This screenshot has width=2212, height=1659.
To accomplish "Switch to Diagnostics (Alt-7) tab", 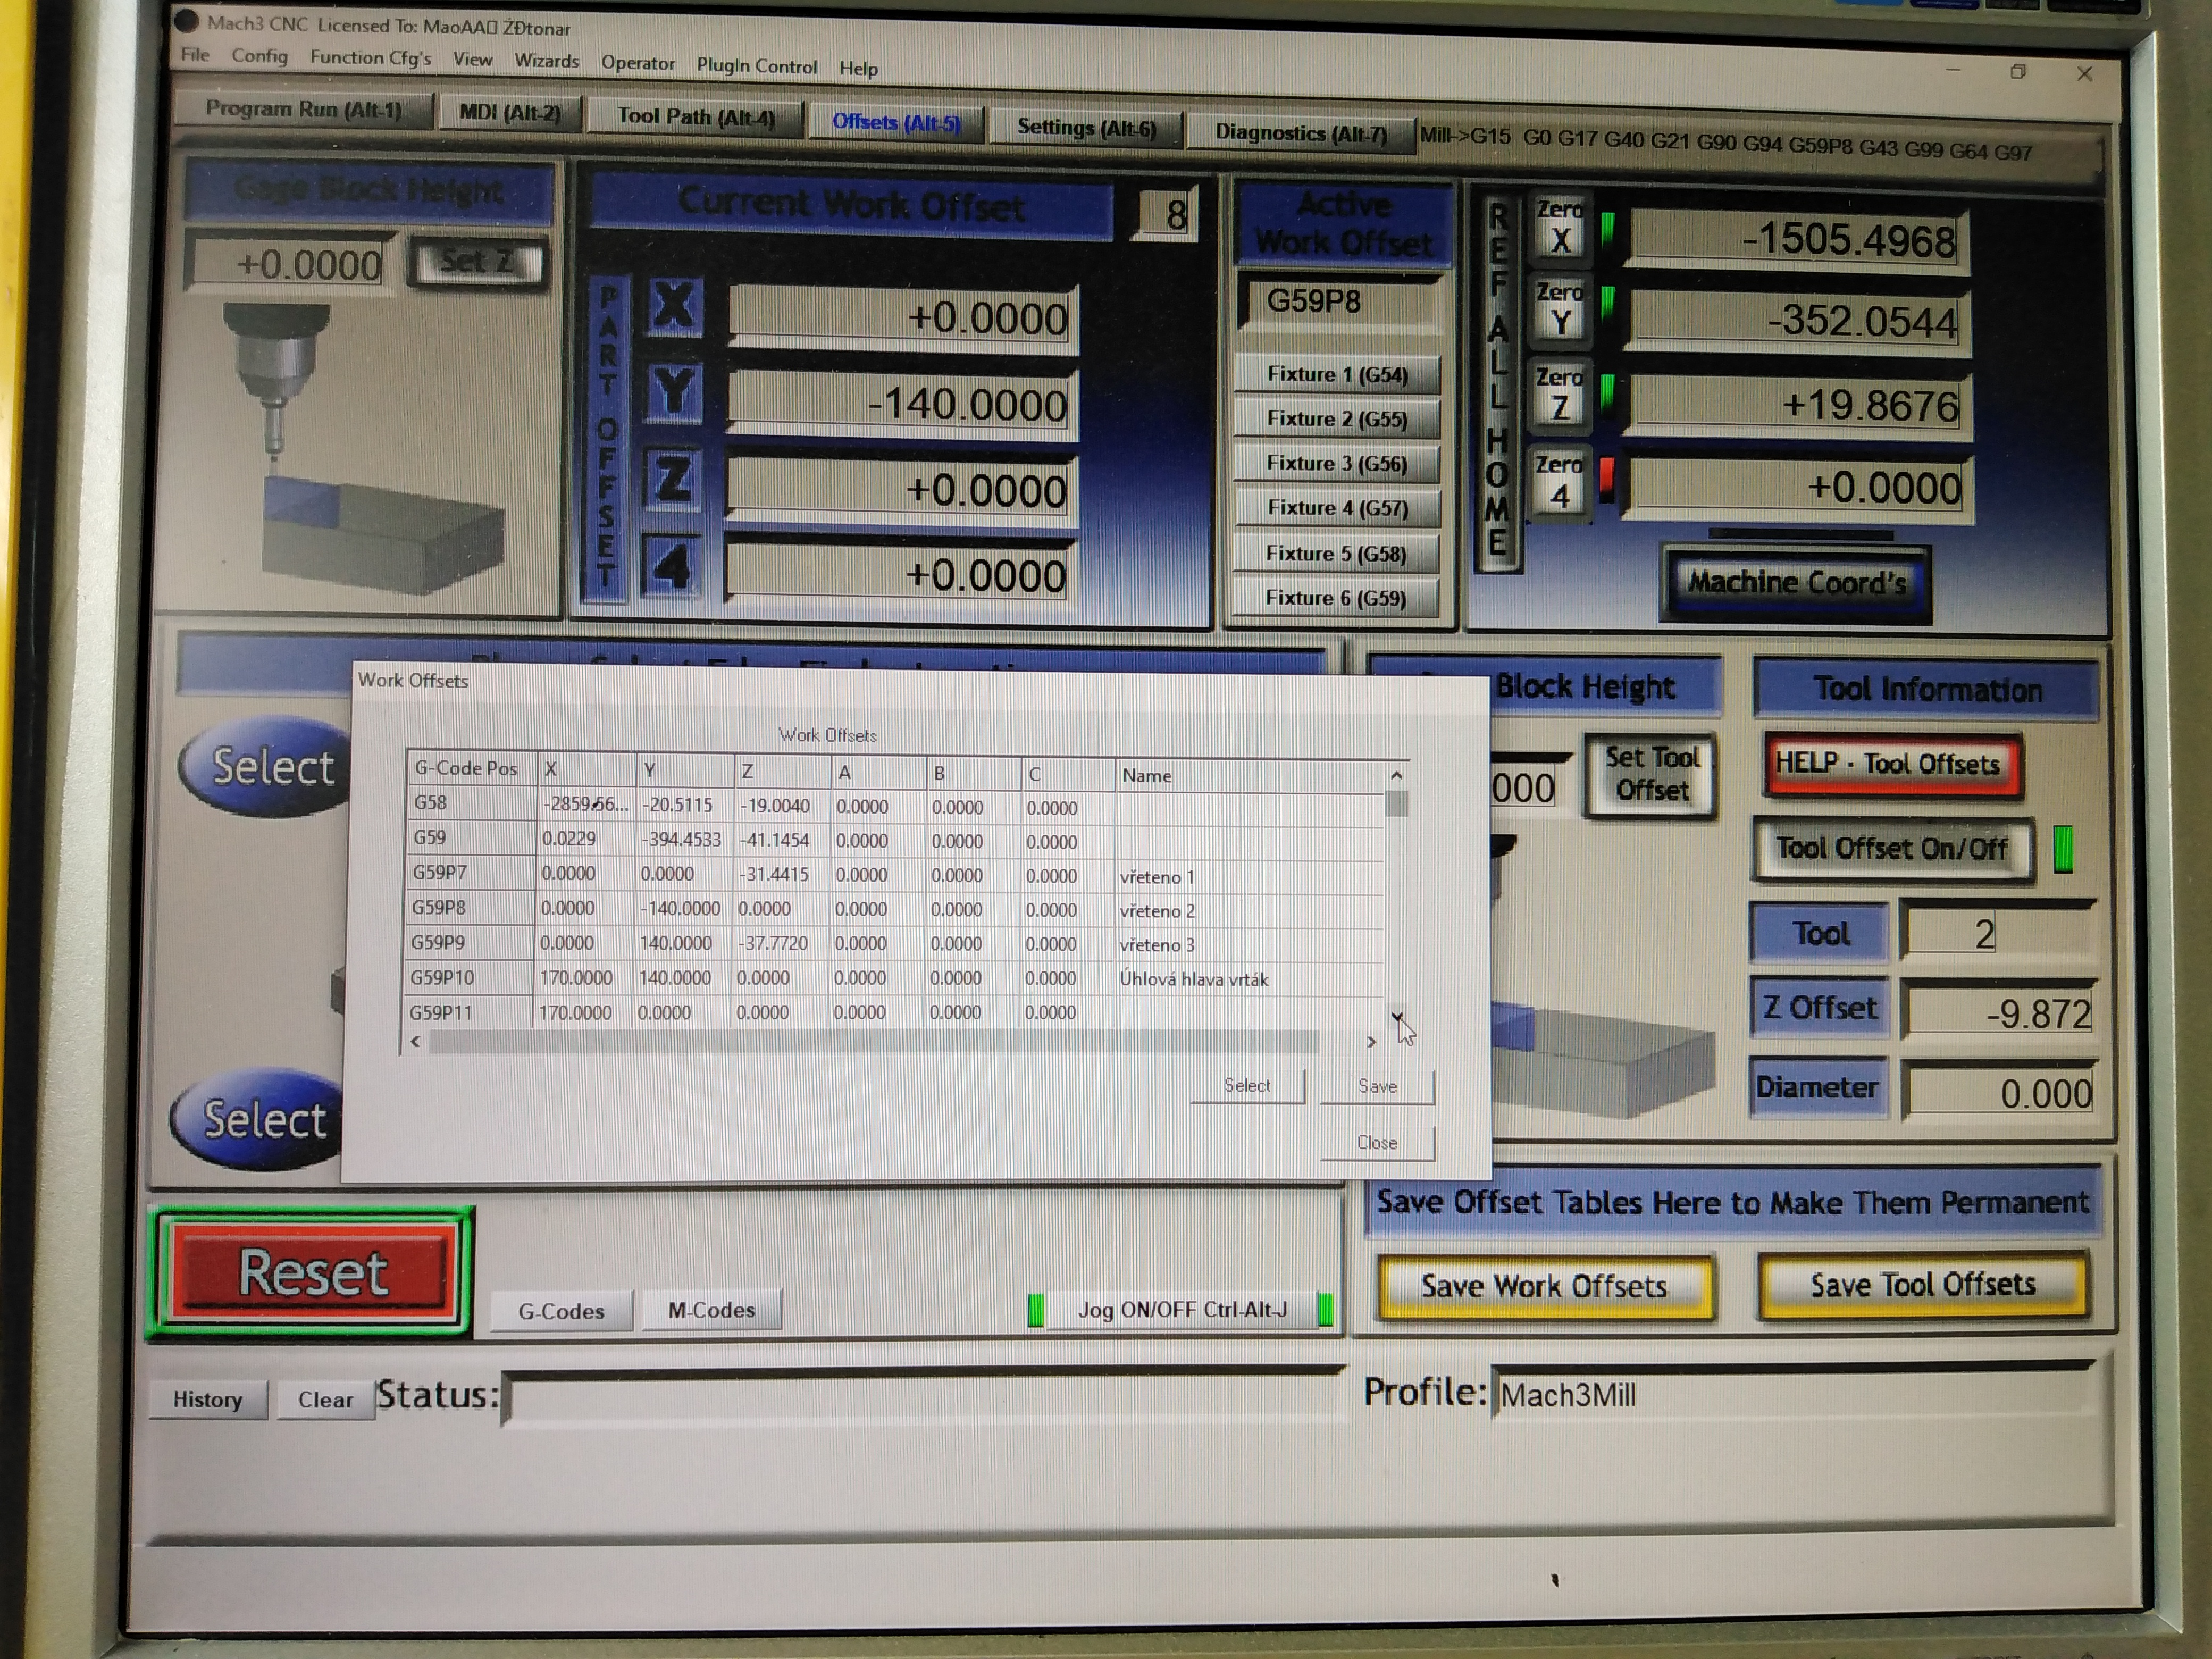I will point(1300,133).
